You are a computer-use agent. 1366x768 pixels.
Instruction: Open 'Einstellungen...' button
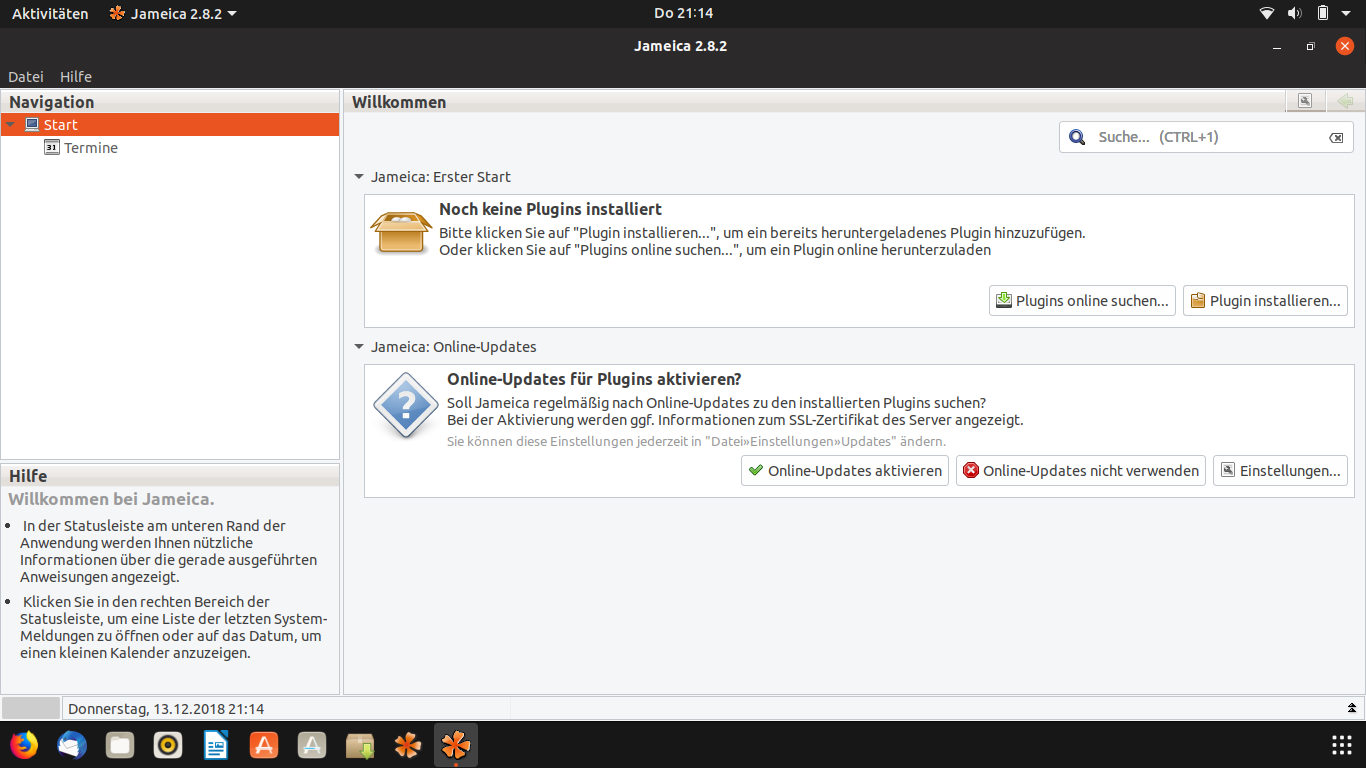[1280, 471]
